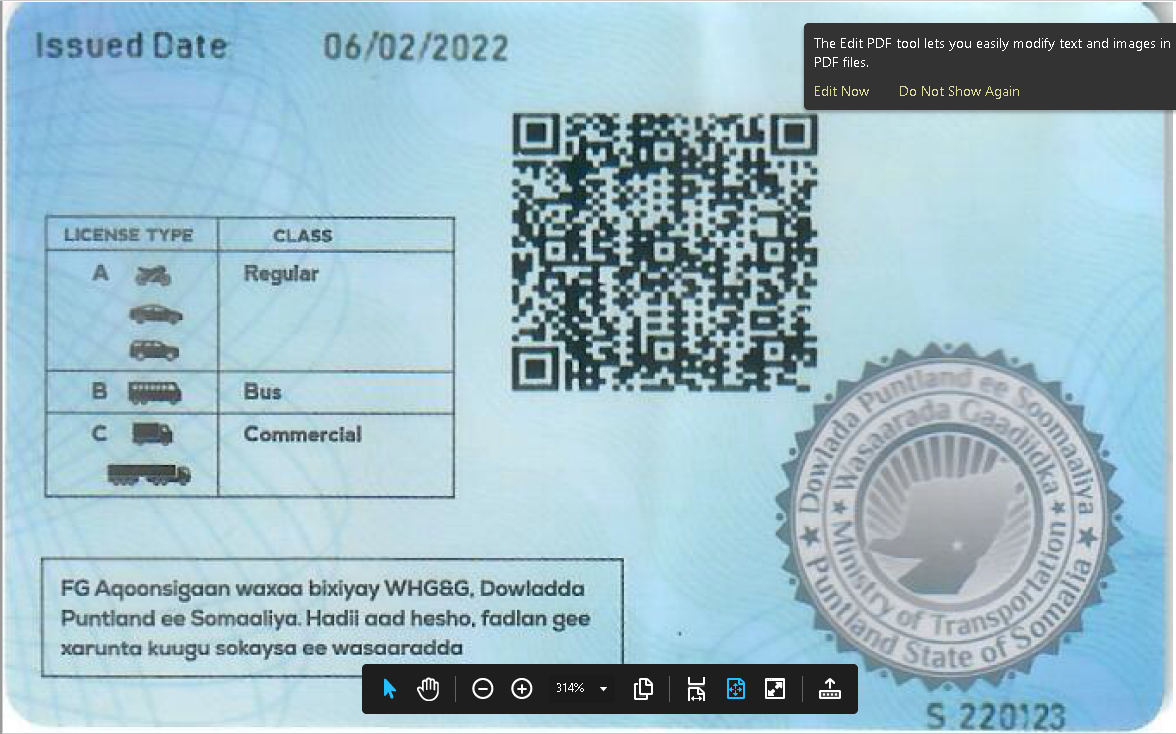
Task: Click the CLASS column header
Action: click(302, 235)
